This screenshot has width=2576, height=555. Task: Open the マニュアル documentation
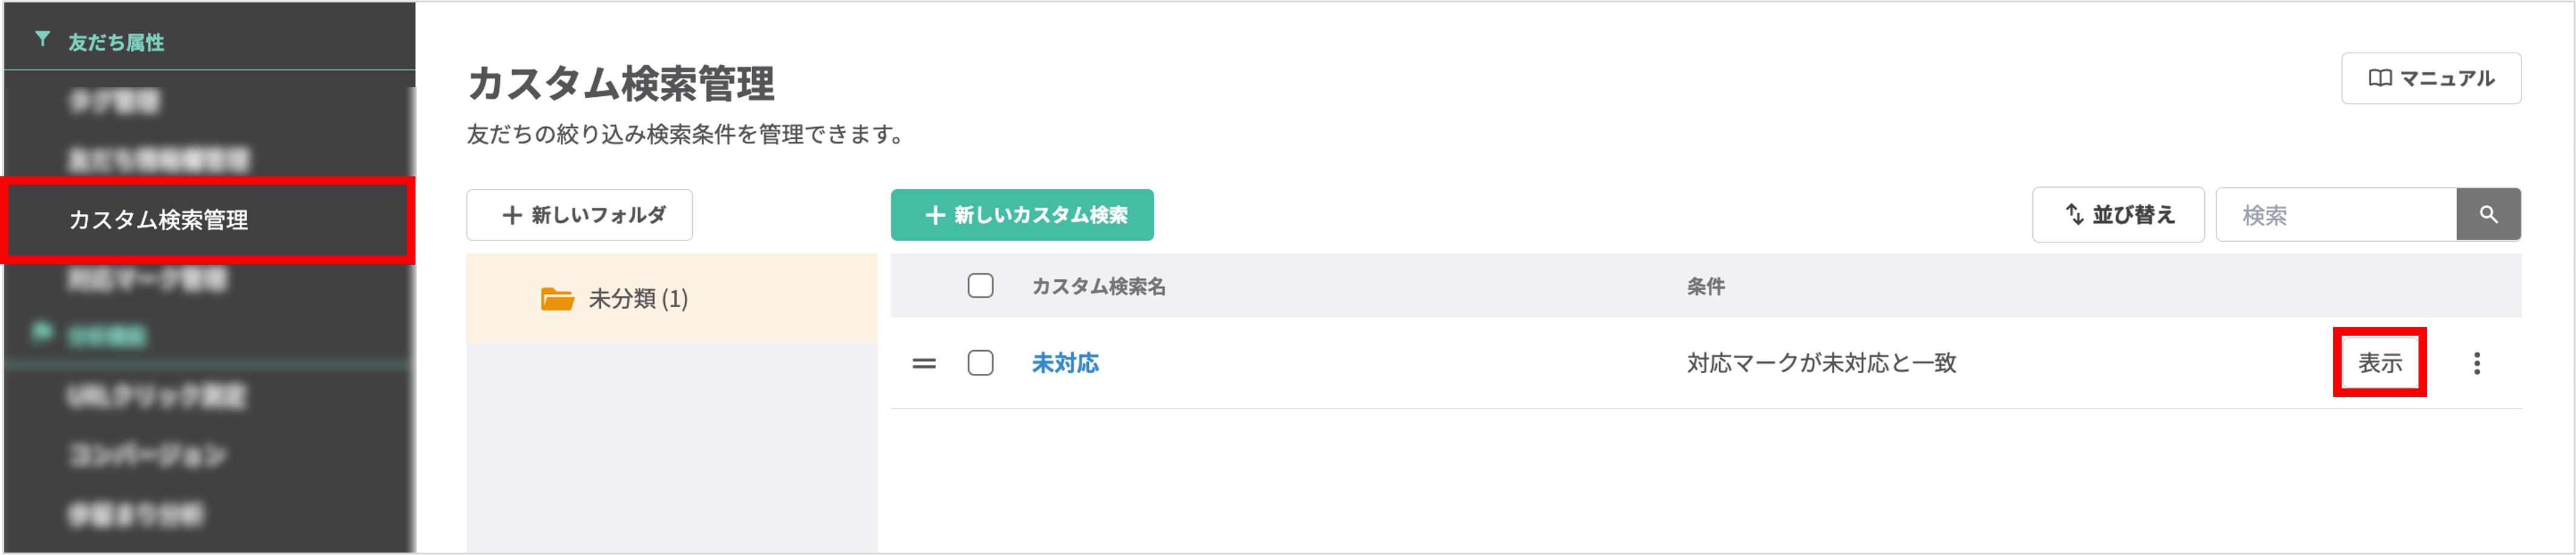pos(2430,78)
